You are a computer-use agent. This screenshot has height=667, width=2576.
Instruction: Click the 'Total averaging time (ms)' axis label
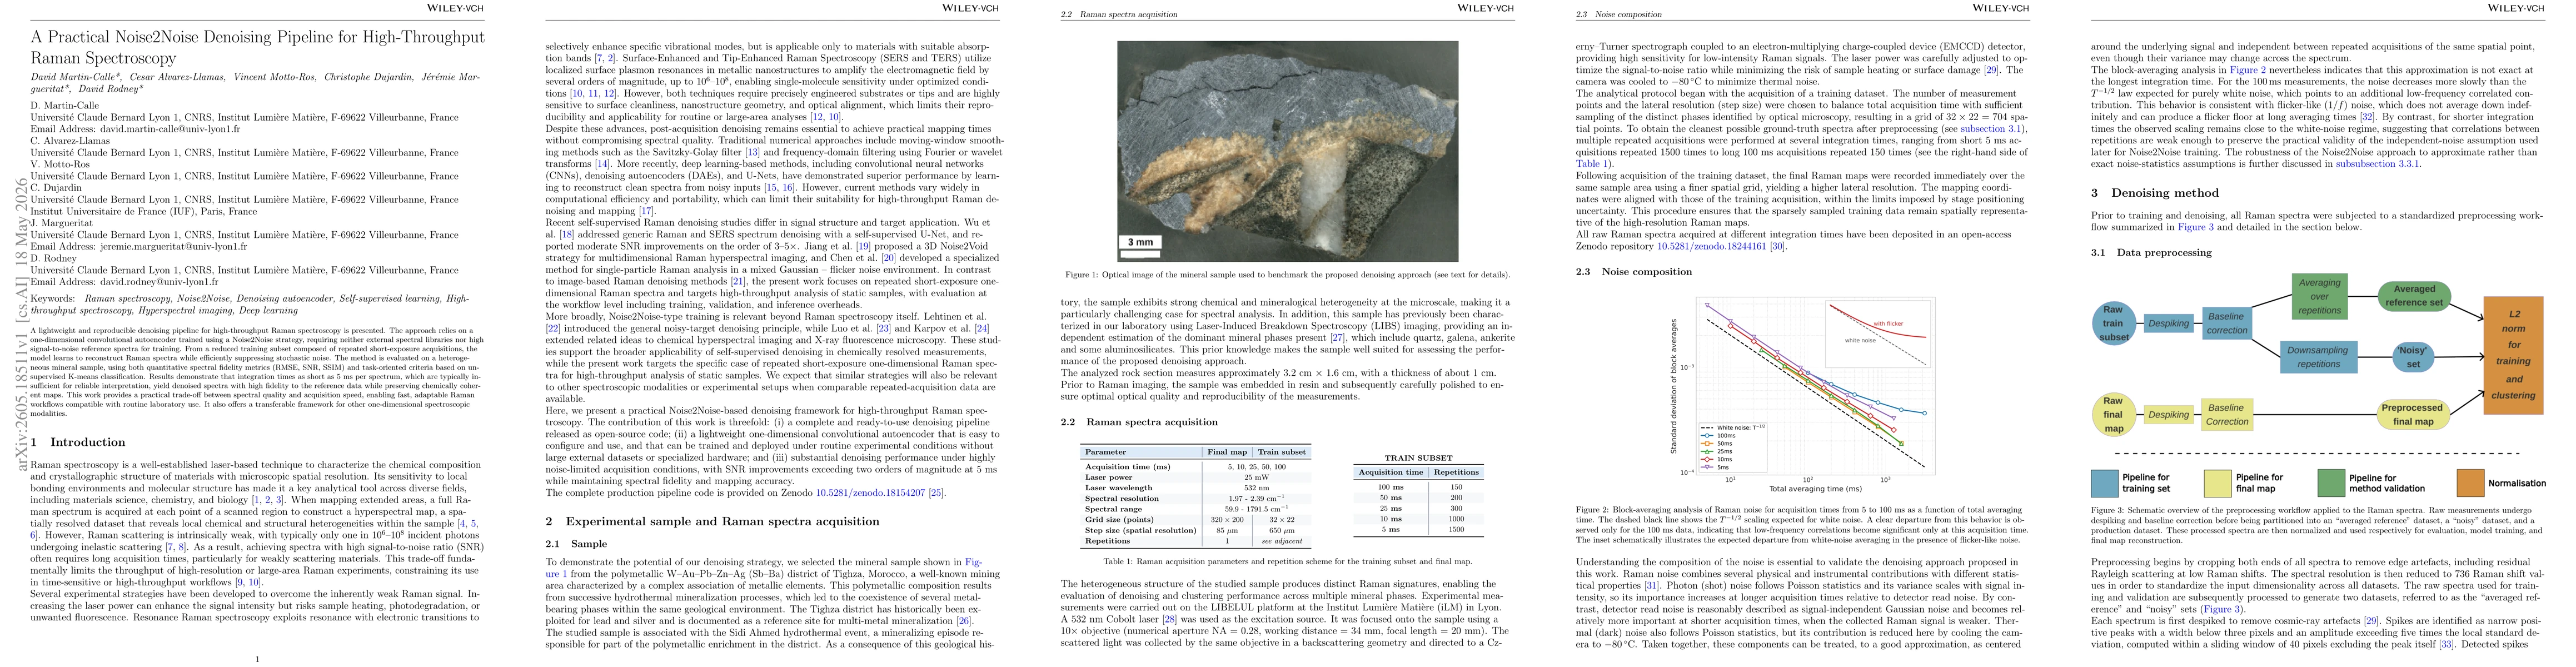click(x=1815, y=489)
